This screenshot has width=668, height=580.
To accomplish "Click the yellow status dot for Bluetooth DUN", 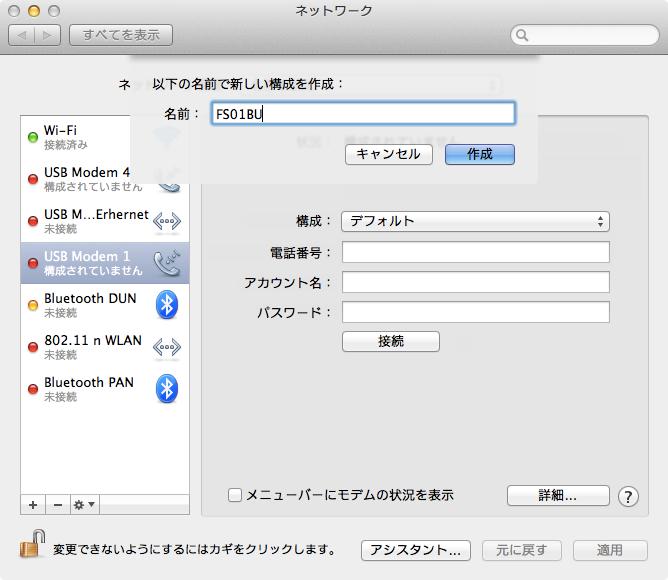I will click(33, 305).
